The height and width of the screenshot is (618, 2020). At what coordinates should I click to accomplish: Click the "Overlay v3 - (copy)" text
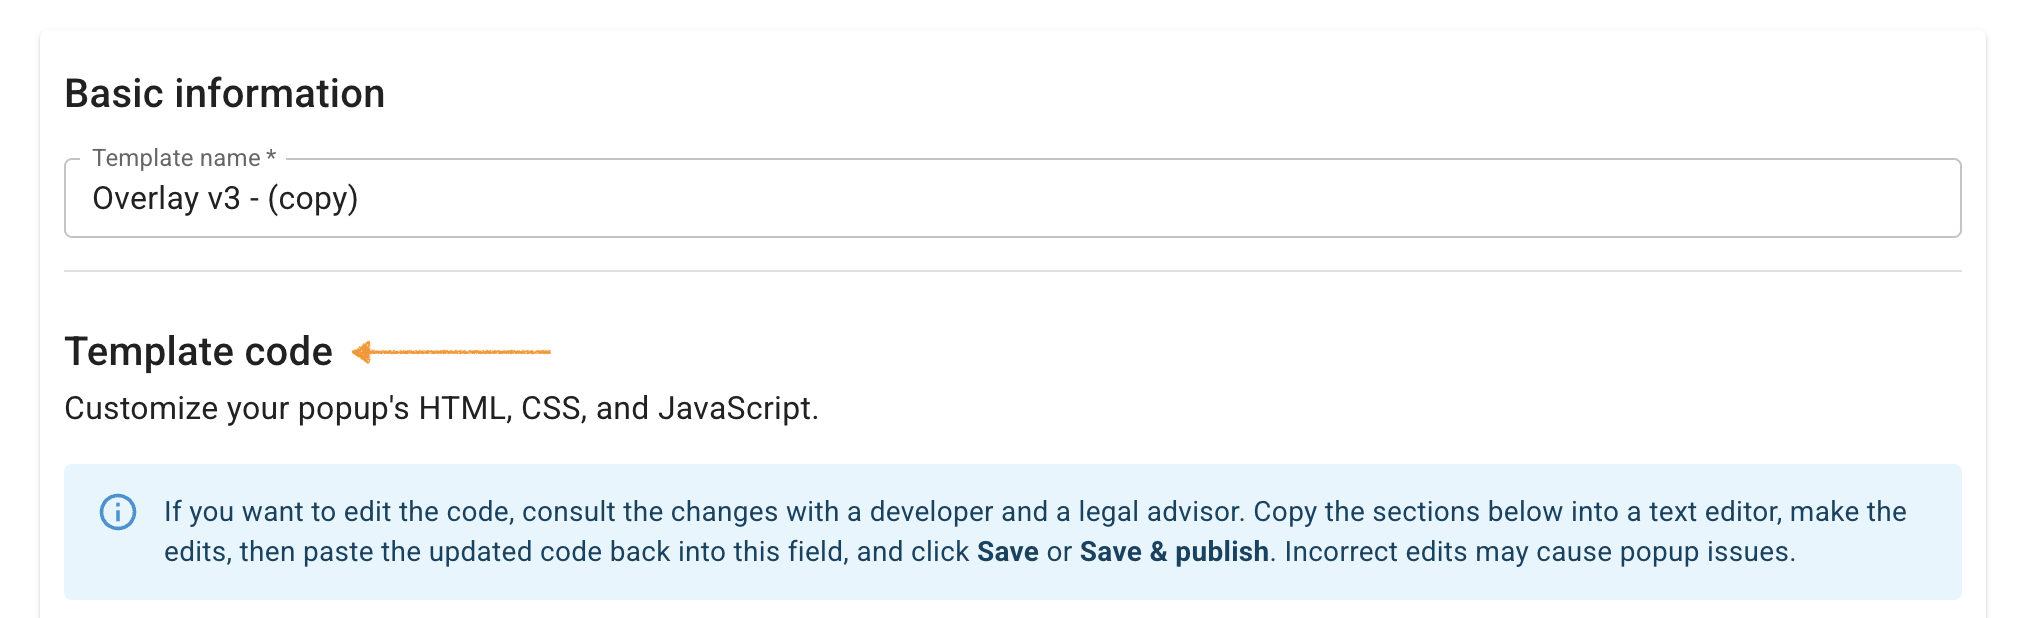(225, 199)
